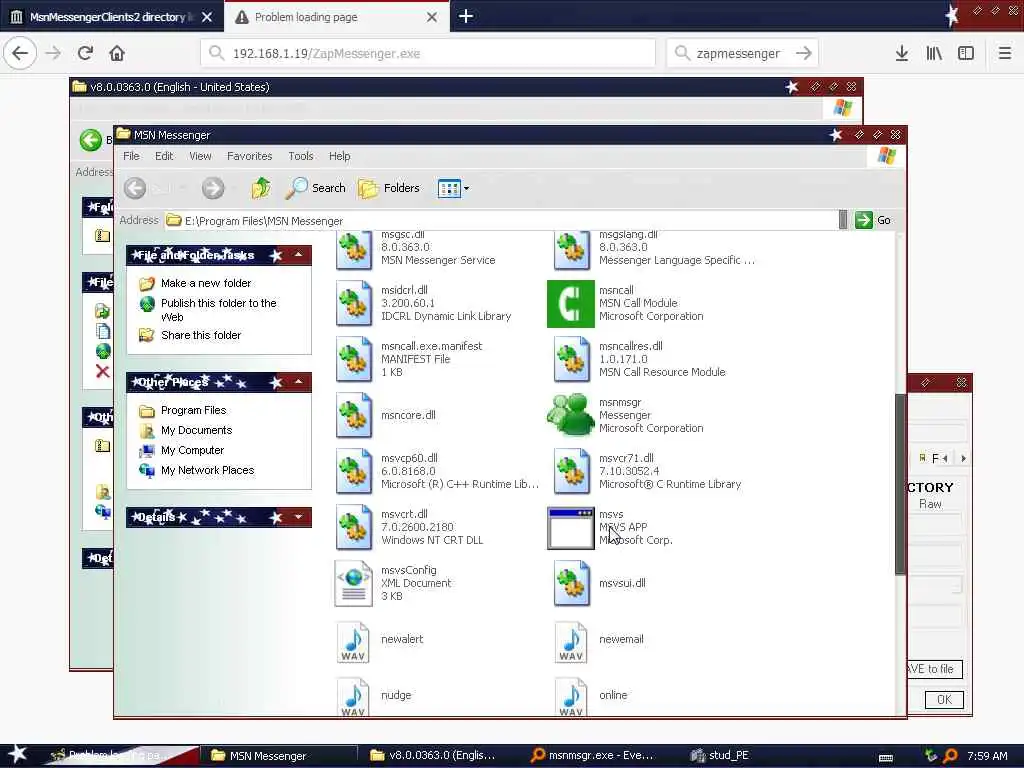Select the msvcp60.dll file icon
The height and width of the screenshot is (768, 1024).
(353, 472)
